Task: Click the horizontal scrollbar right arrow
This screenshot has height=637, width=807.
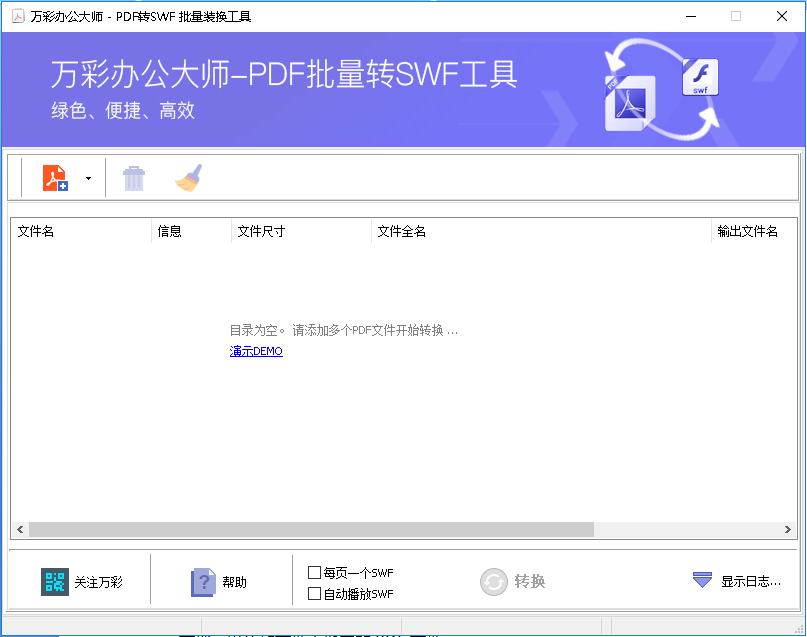Action: pyautogui.click(x=785, y=529)
